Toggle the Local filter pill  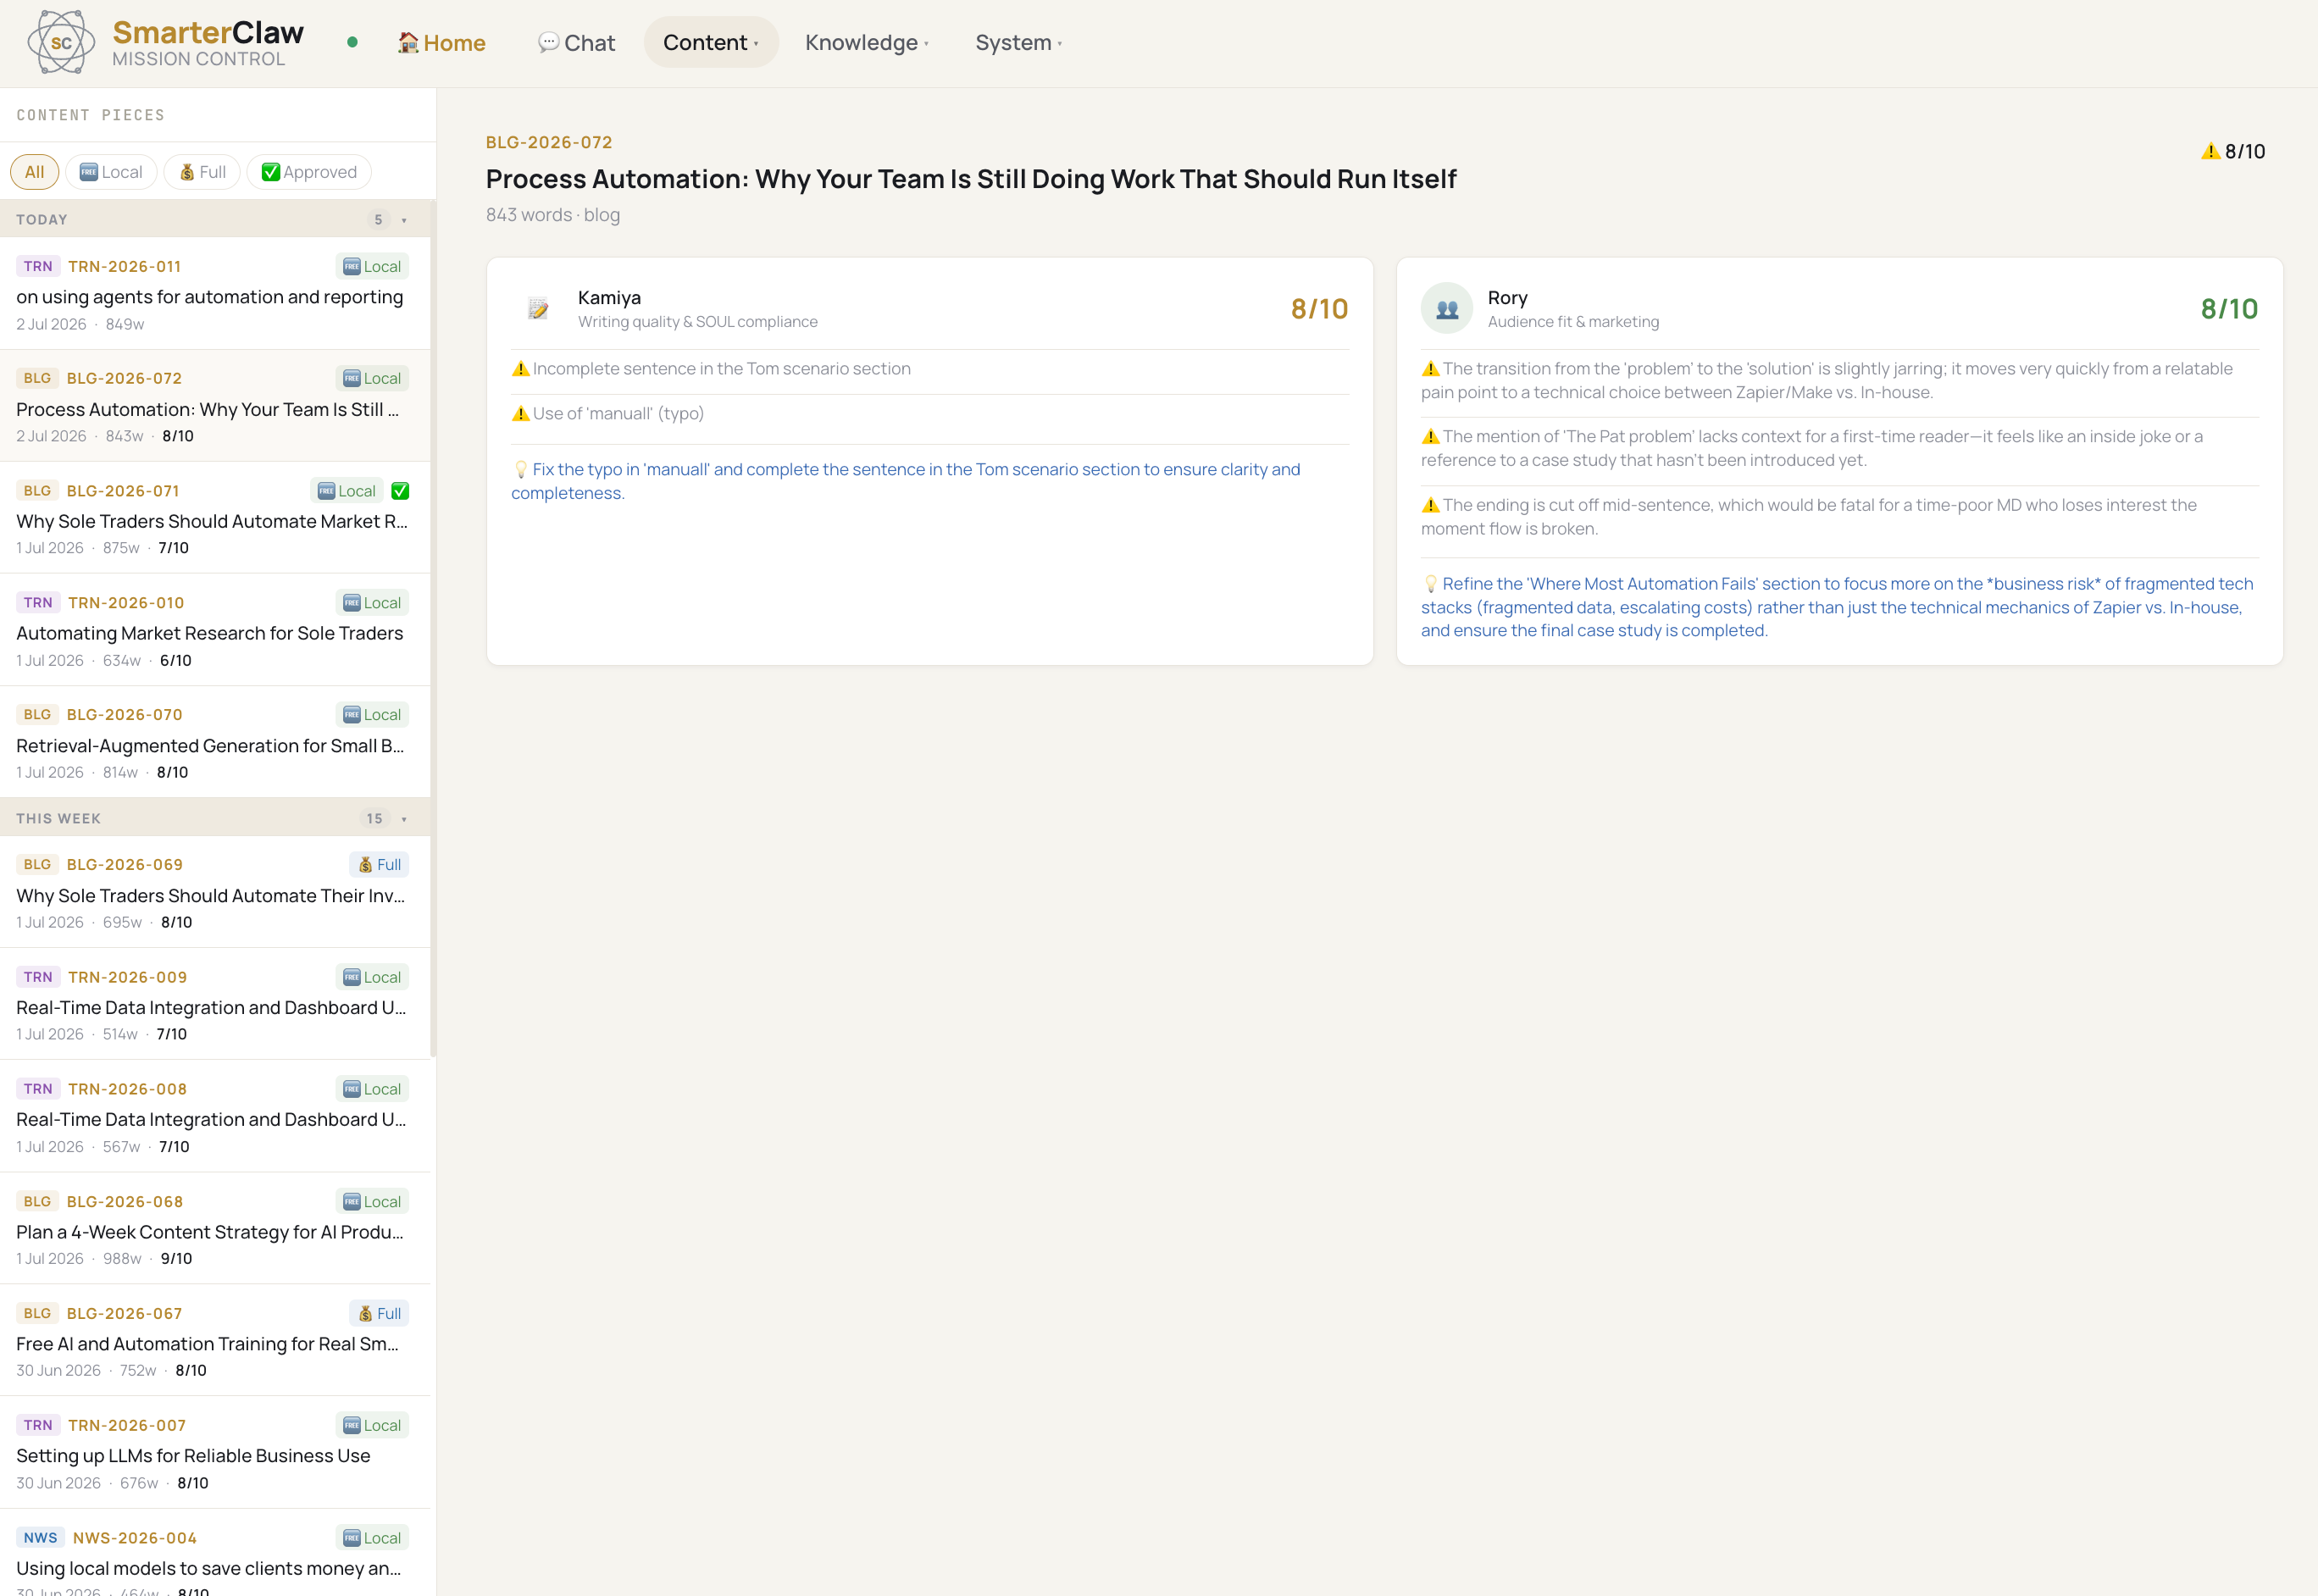[x=111, y=172]
